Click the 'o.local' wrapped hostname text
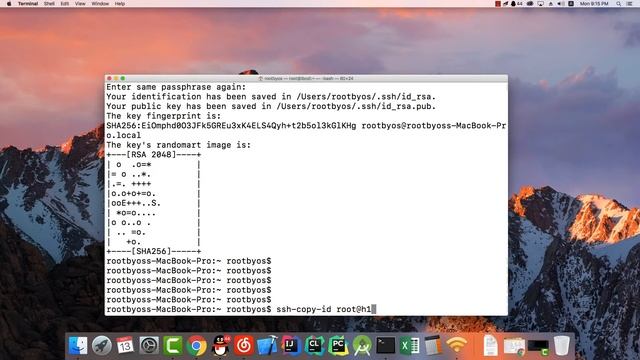Image resolution: width=640 pixels, height=360 pixels. pos(124,135)
